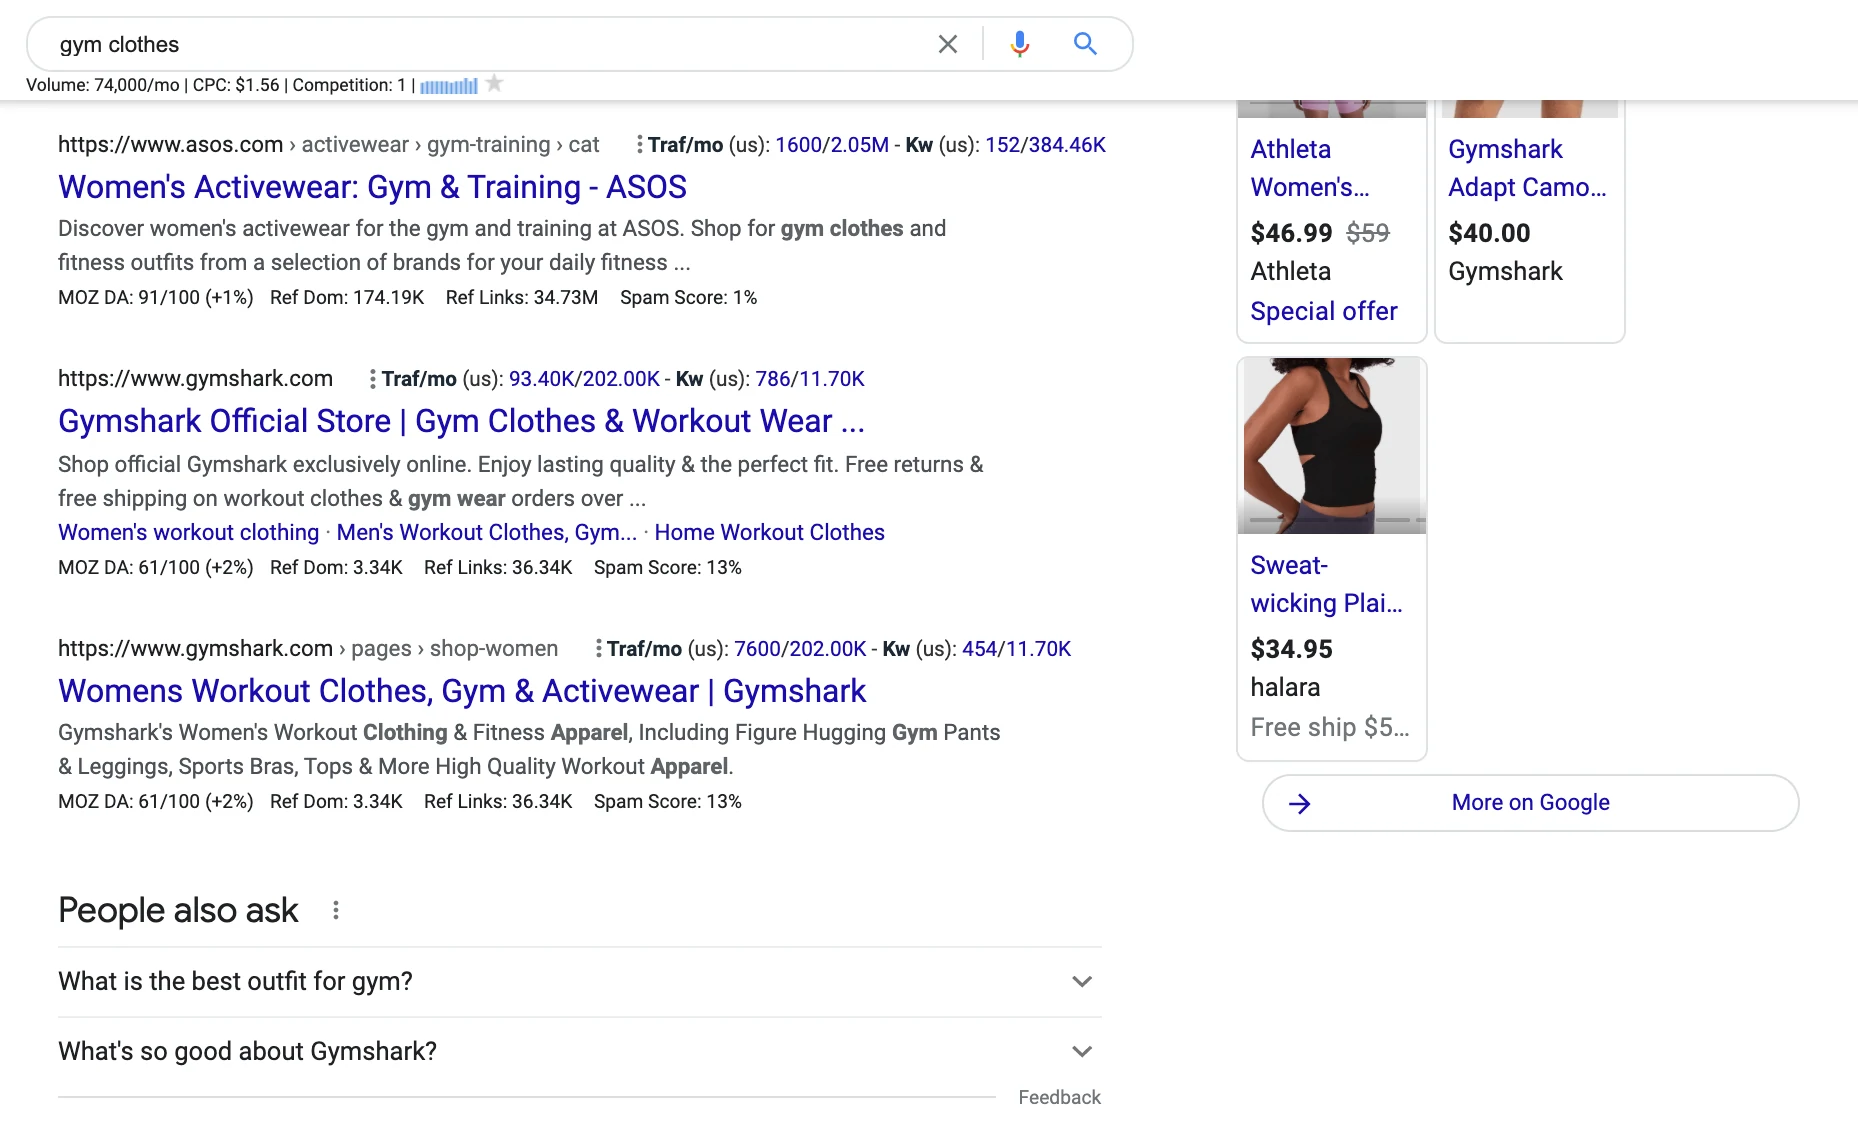This screenshot has width=1858, height=1132.
Task: Open the three-dot menu beside the ASOS URL
Action: coord(639,145)
